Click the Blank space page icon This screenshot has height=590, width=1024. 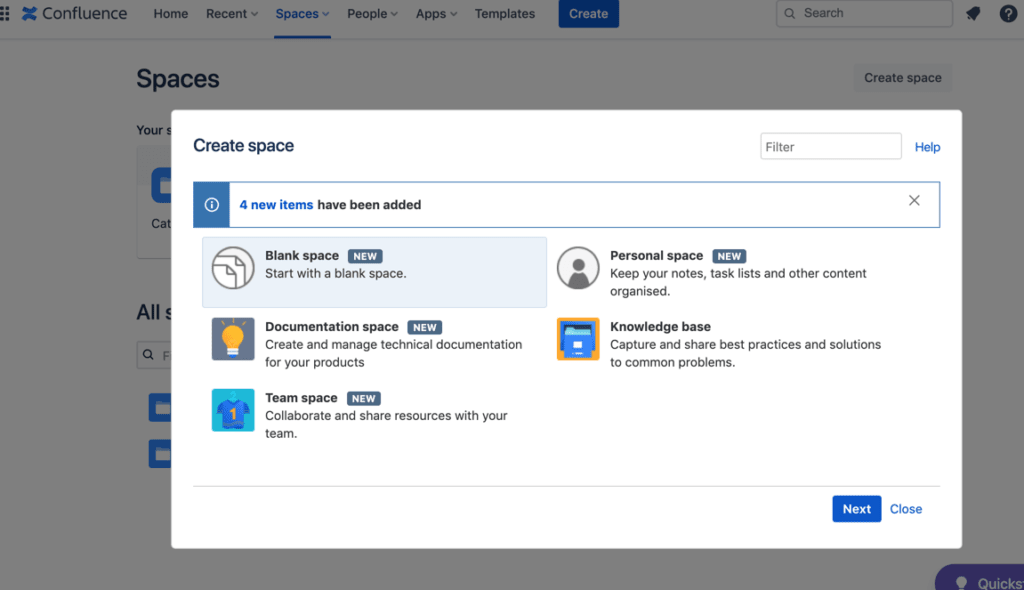click(233, 268)
